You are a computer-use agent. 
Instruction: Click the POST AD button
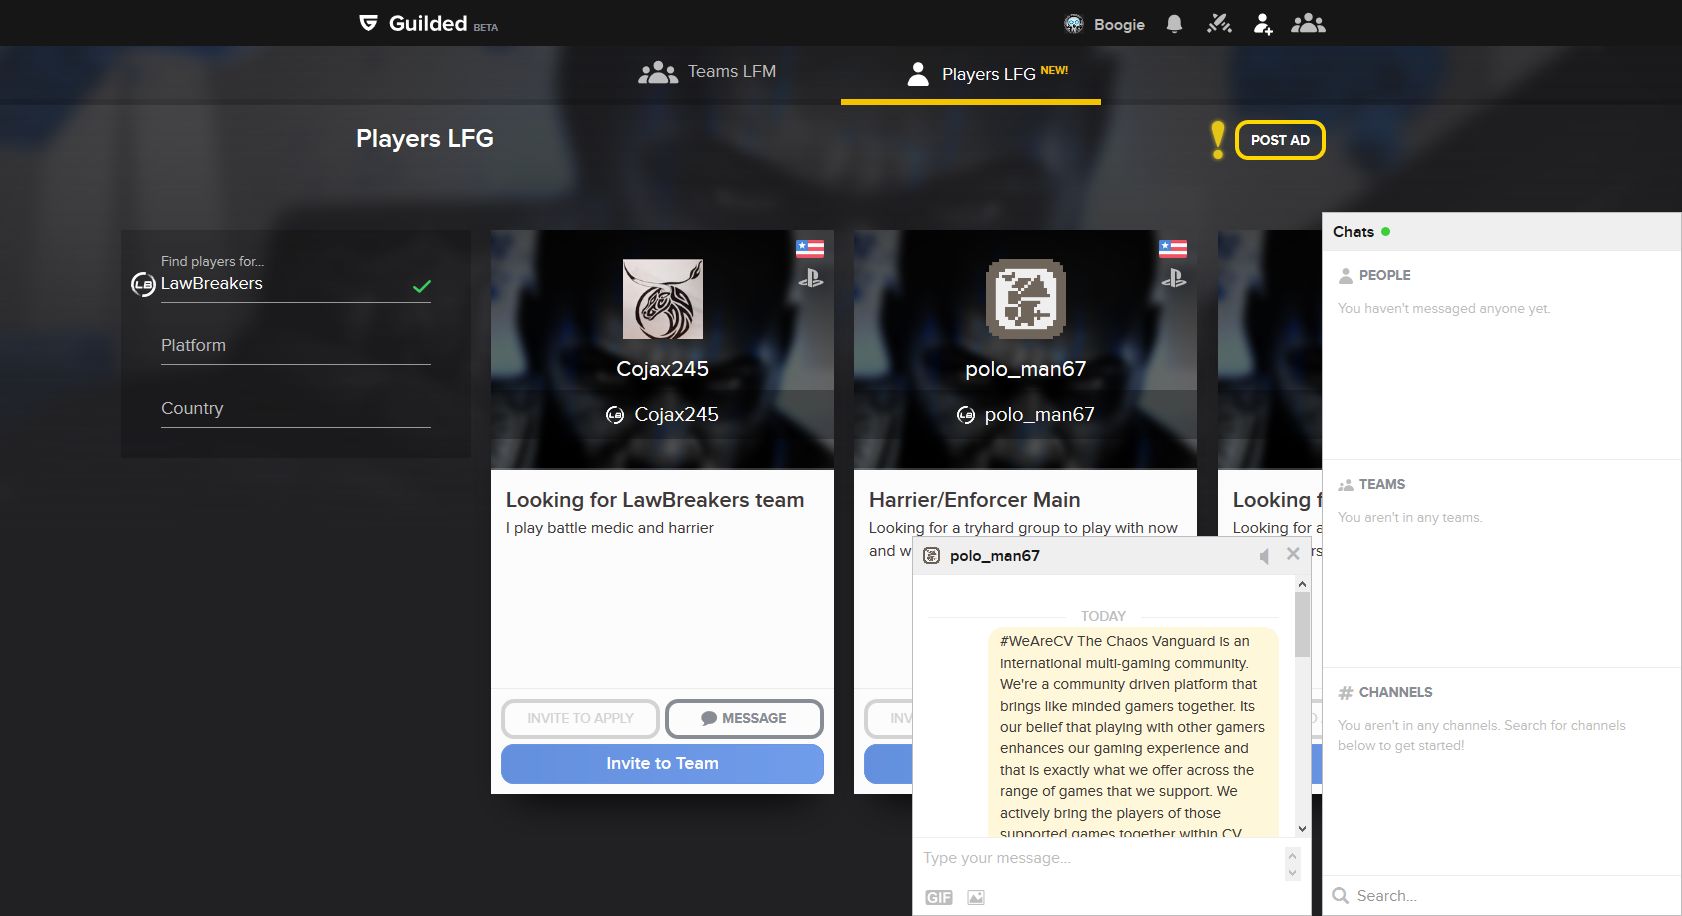pos(1280,140)
